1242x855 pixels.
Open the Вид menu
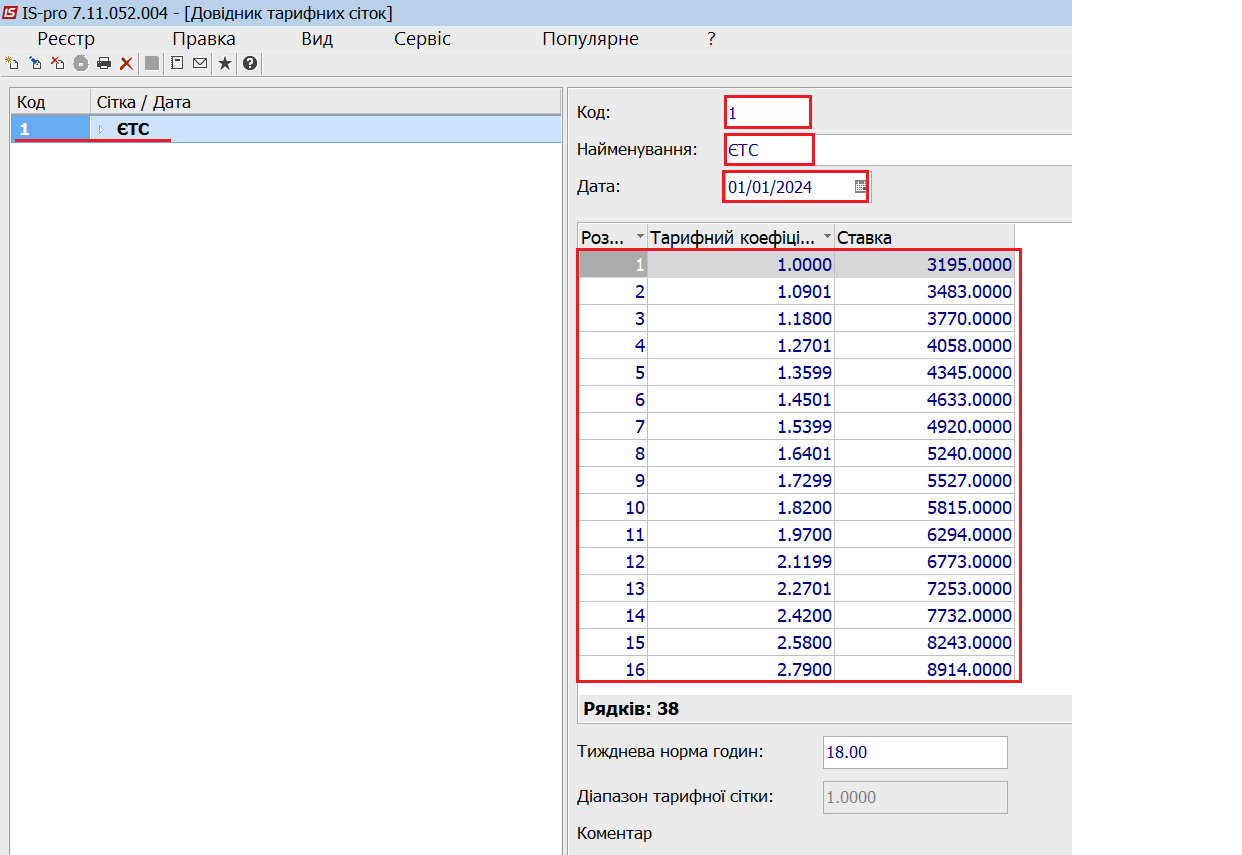pyautogui.click(x=317, y=39)
